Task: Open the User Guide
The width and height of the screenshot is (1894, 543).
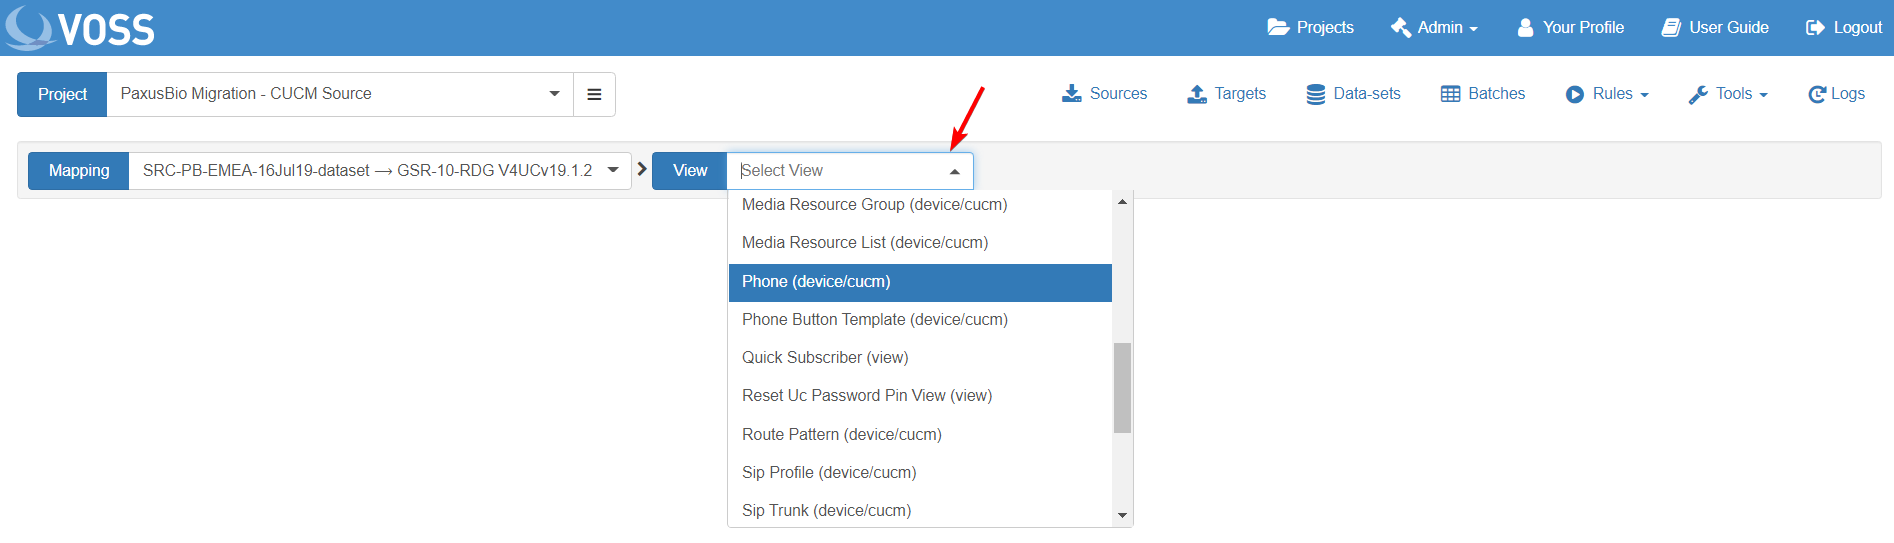Action: [x=1715, y=28]
